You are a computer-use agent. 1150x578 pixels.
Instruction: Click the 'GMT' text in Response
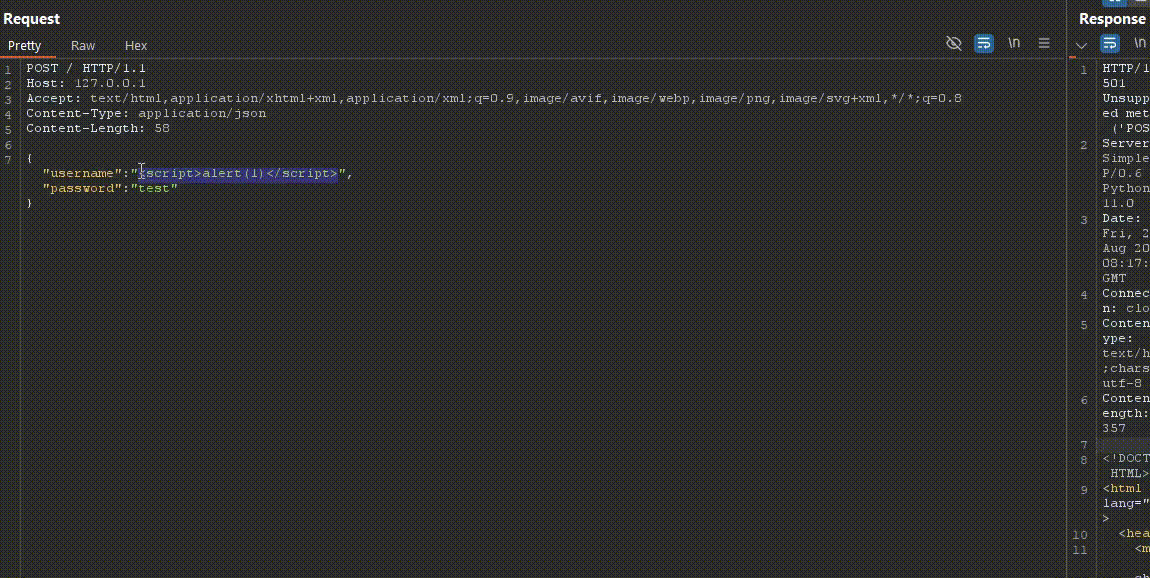(x=1114, y=279)
